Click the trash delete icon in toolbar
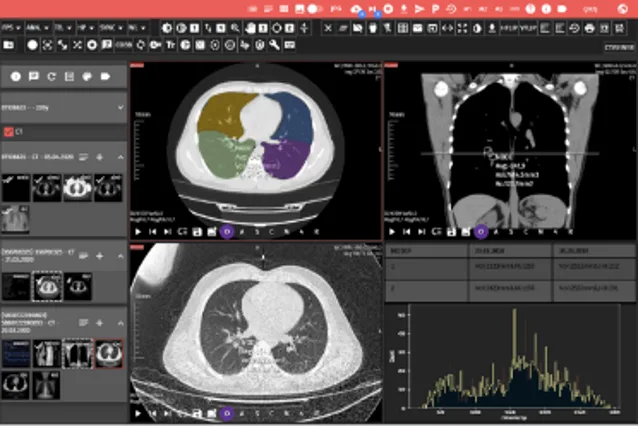The image size is (638, 426). point(373,27)
